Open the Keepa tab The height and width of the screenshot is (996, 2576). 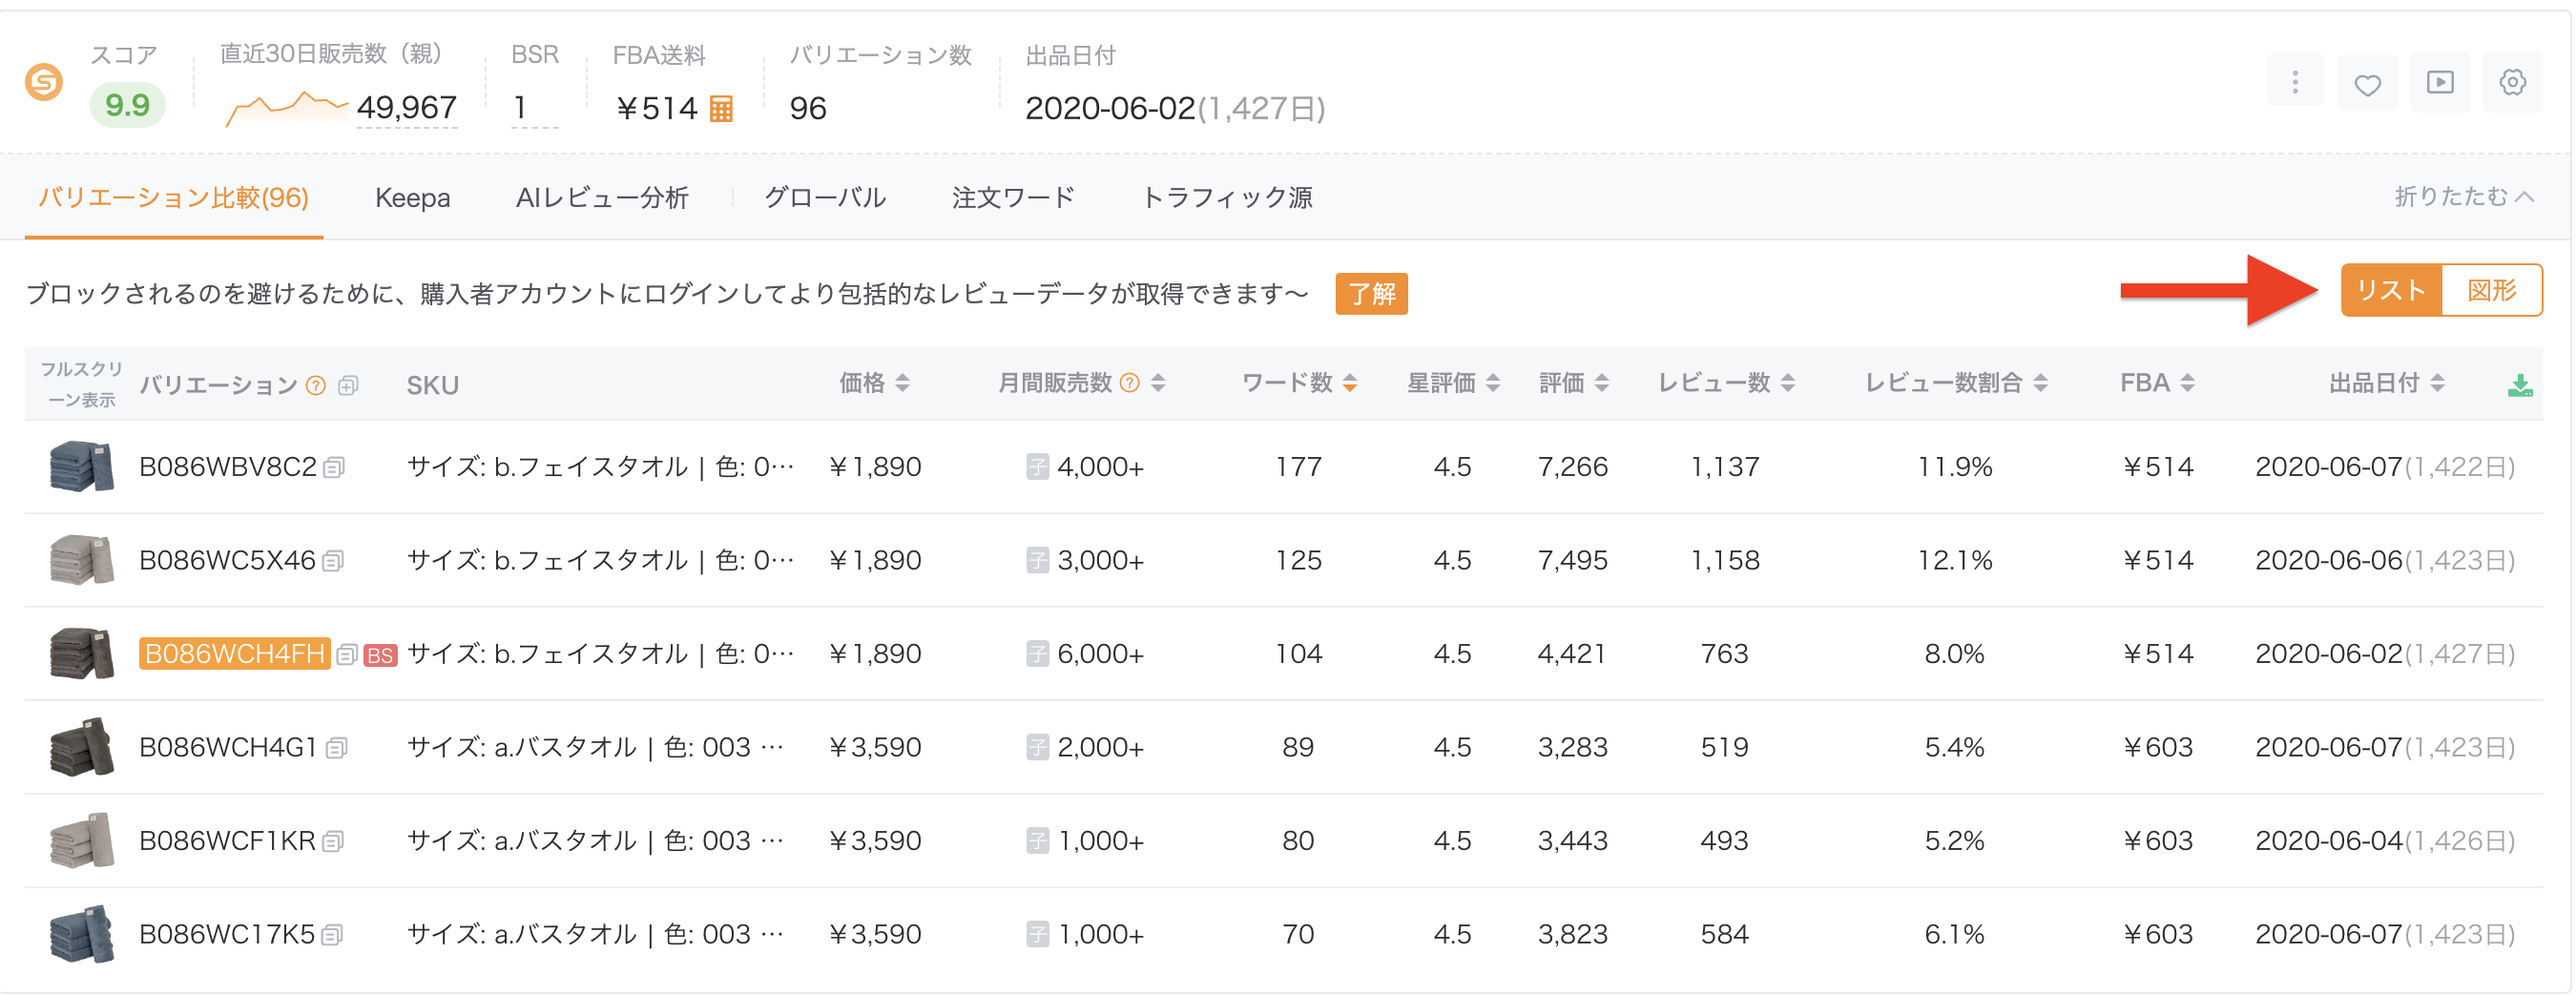pos(412,198)
